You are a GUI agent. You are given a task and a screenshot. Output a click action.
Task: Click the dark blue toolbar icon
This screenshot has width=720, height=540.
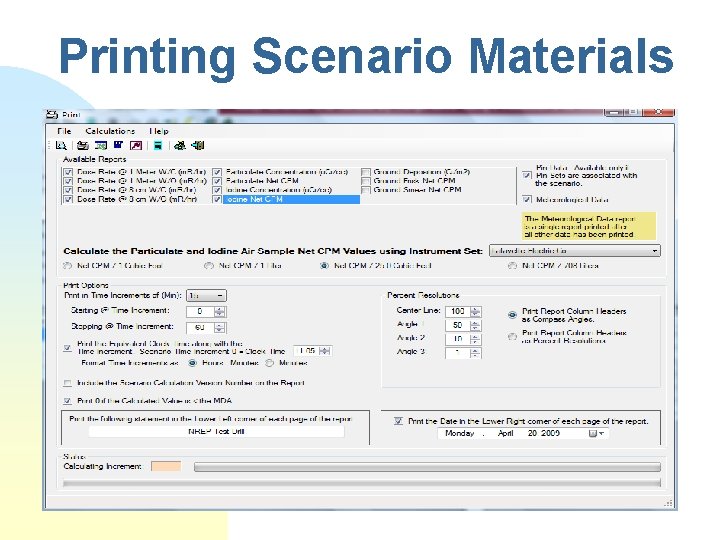click(x=118, y=145)
